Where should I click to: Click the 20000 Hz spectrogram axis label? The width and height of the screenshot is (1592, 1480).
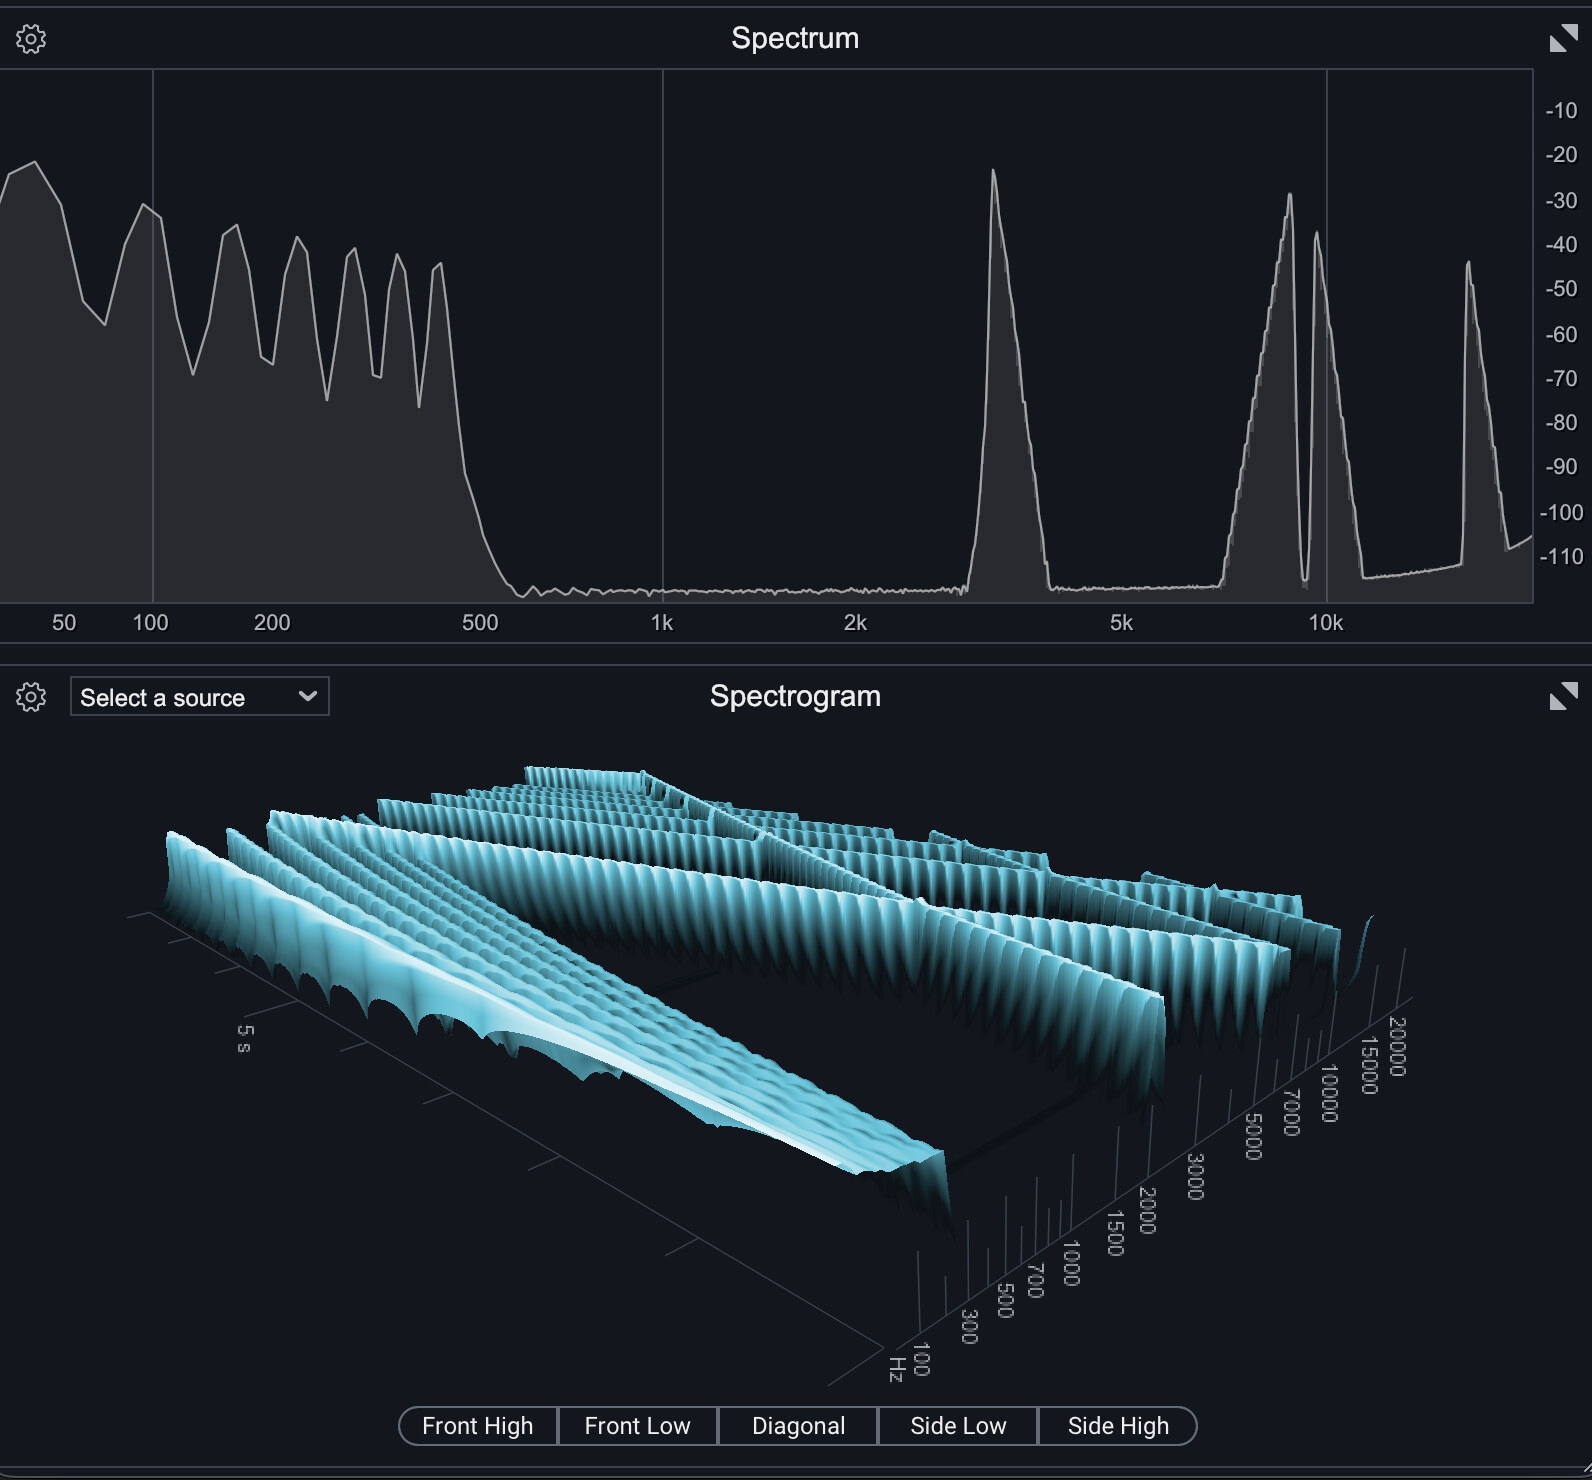point(1397,1046)
